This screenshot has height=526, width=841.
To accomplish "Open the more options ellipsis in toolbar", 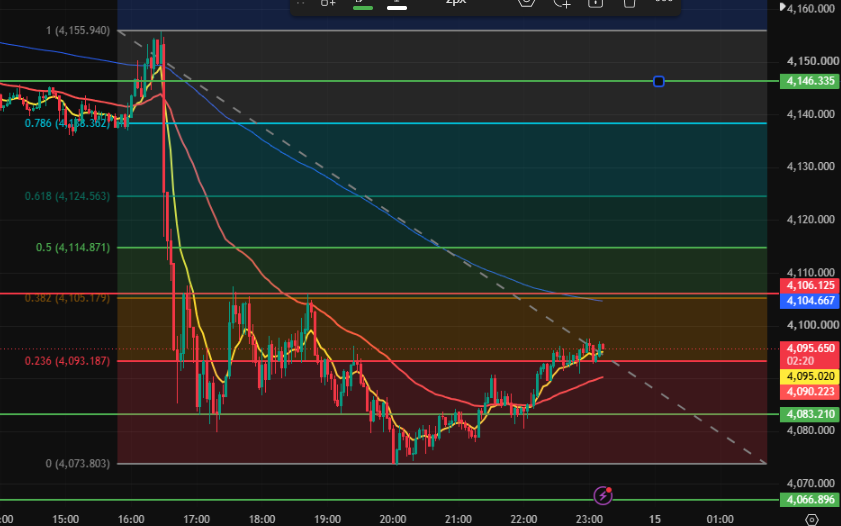I will coord(663,2).
